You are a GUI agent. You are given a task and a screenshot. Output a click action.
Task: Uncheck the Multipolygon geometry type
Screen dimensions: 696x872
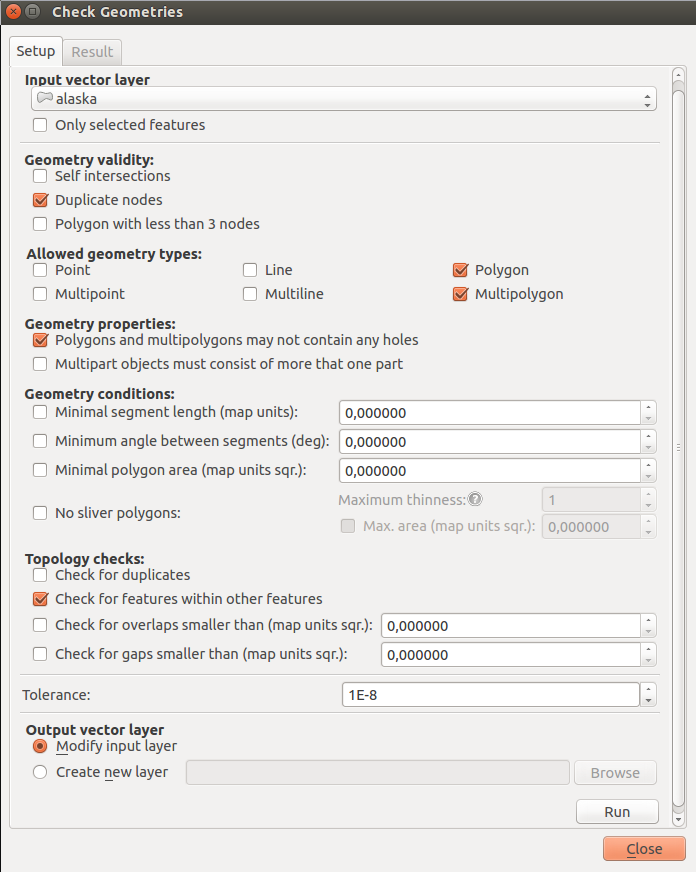pyautogui.click(x=460, y=294)
